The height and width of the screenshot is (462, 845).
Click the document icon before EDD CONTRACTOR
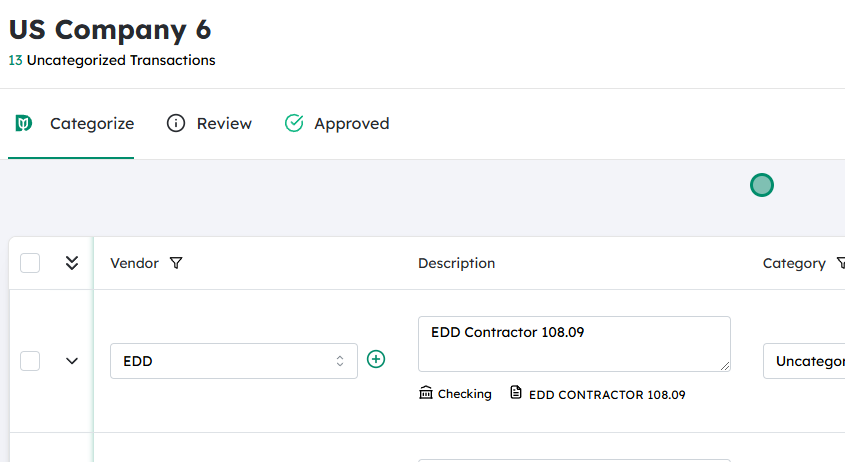click(x=516, y=393)
